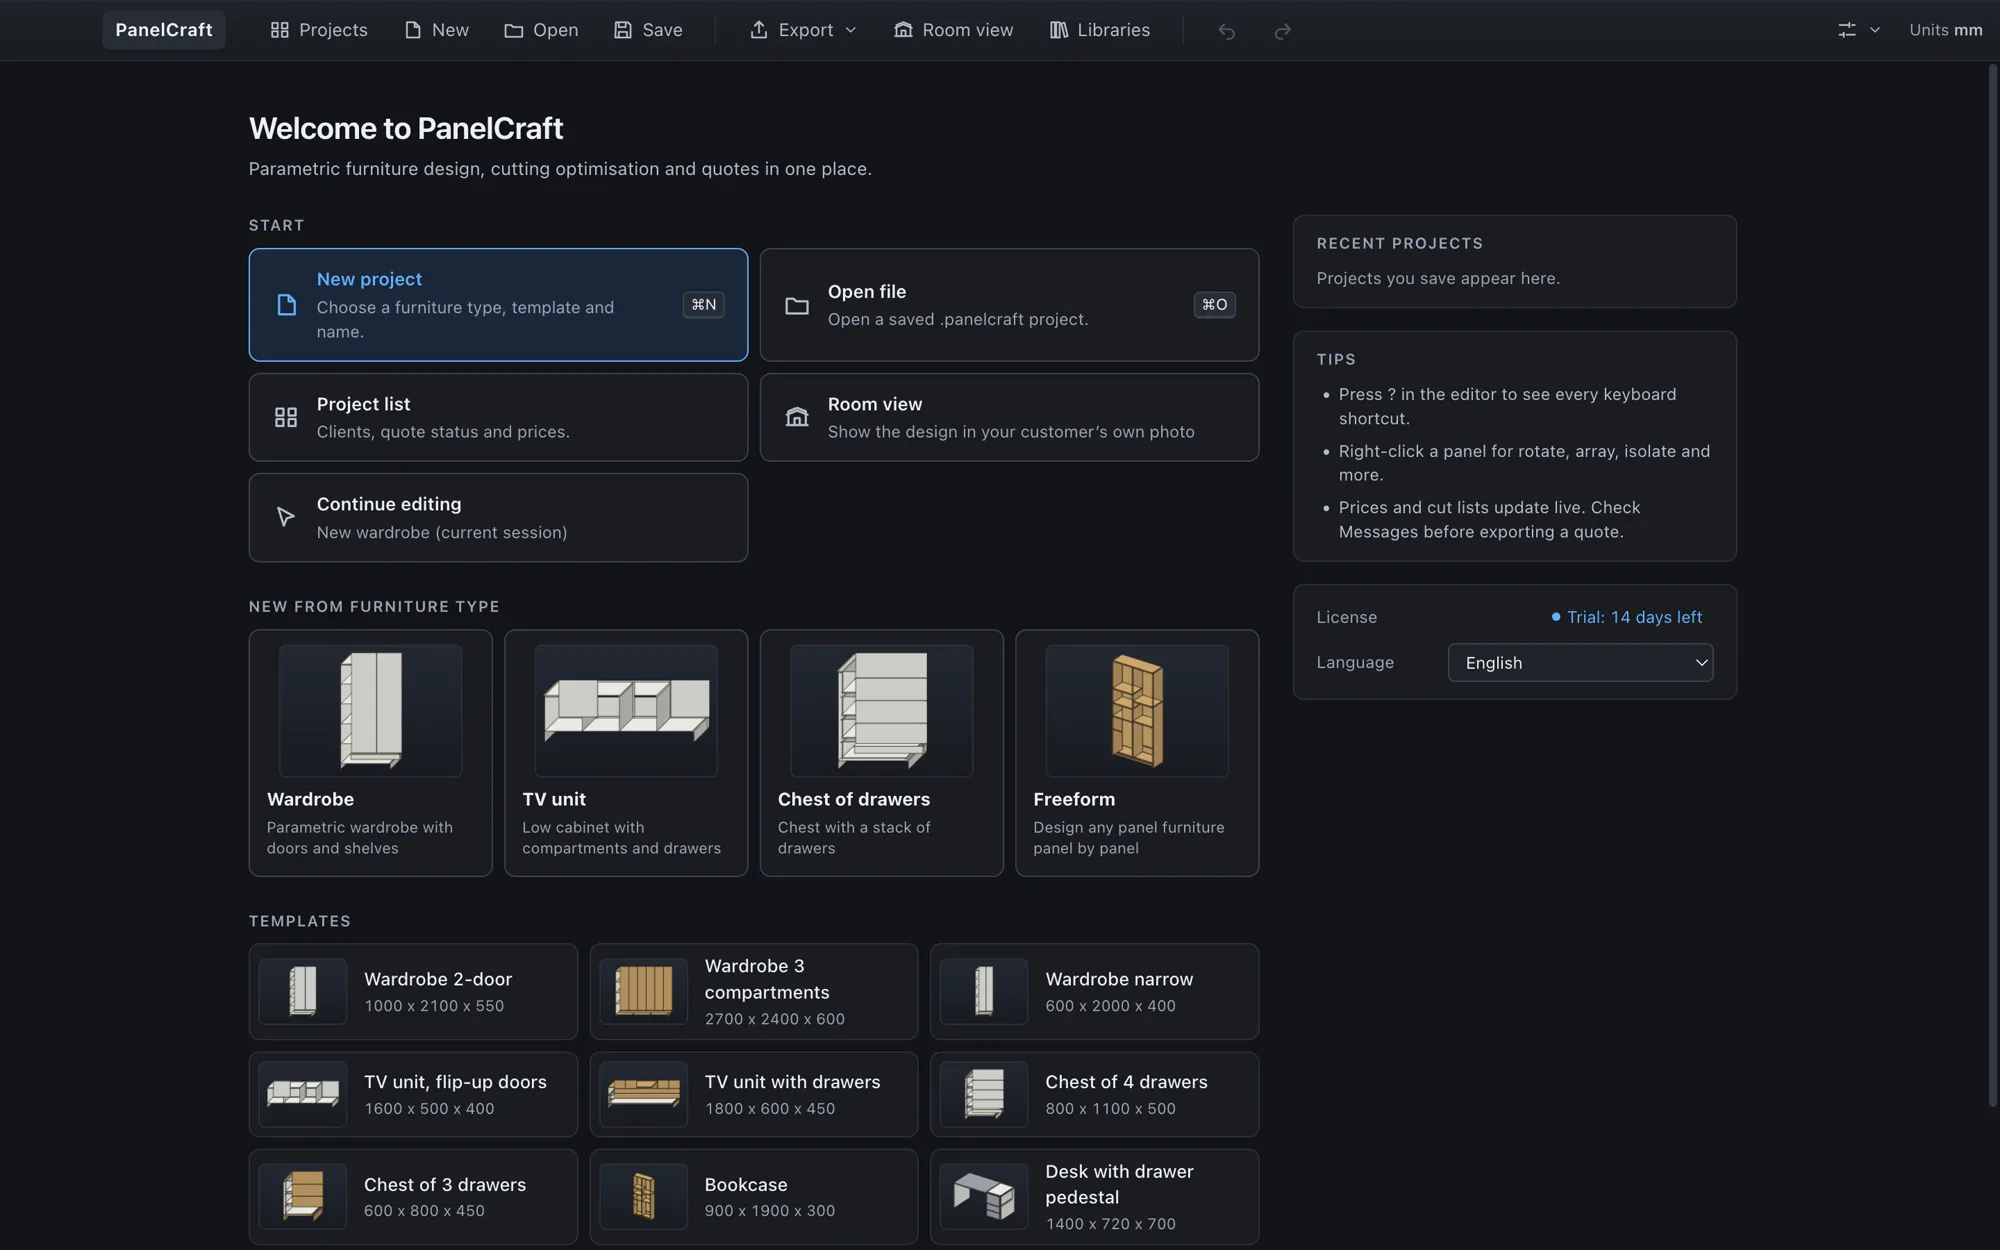Viewport: 2000px width, 1250px height.
Task: Click '900 x 1900 x 300' dimensions text
Action: coord(770,1210)
